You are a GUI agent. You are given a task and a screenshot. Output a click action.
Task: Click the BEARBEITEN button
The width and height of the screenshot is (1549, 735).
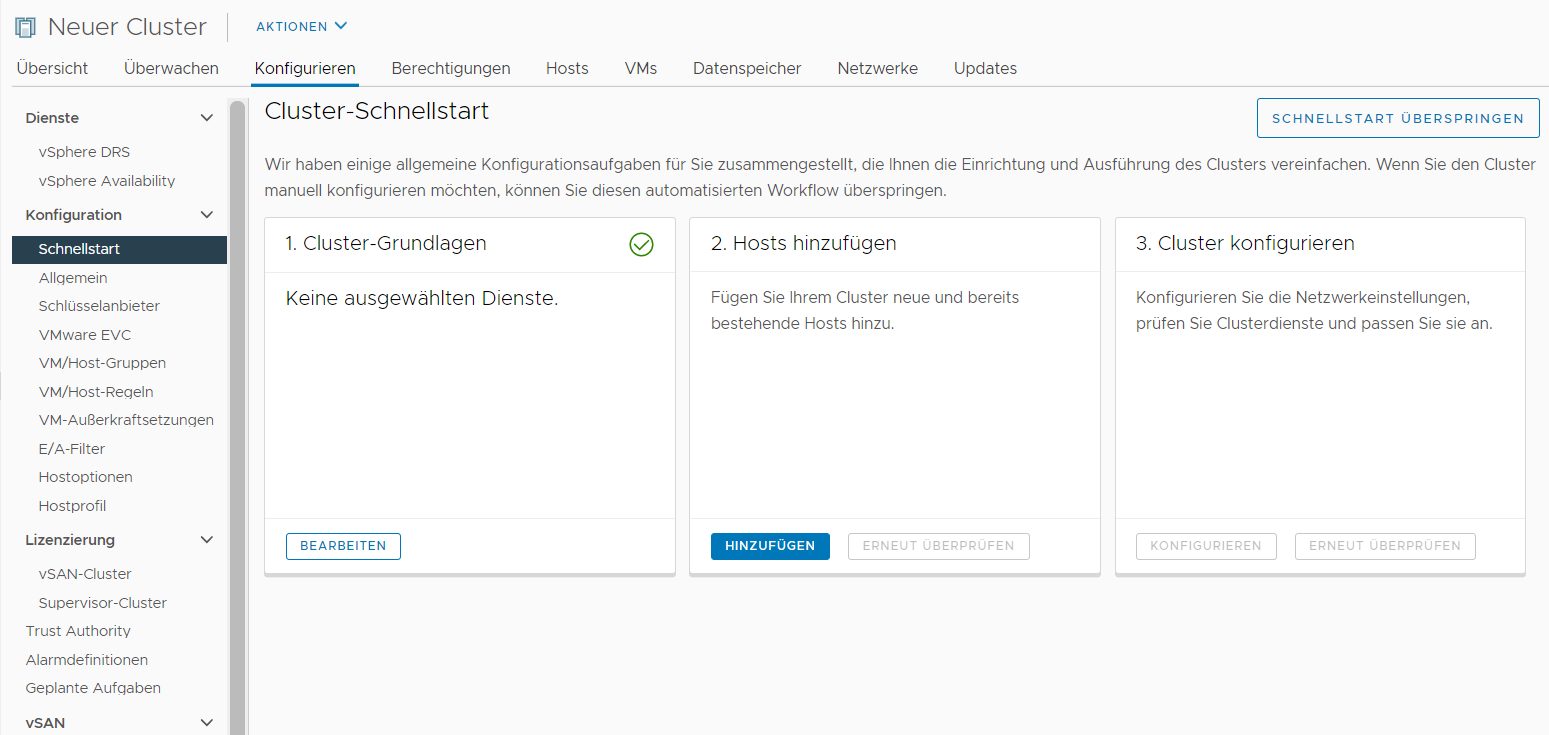pyautogui.click(x=343, y=546)
